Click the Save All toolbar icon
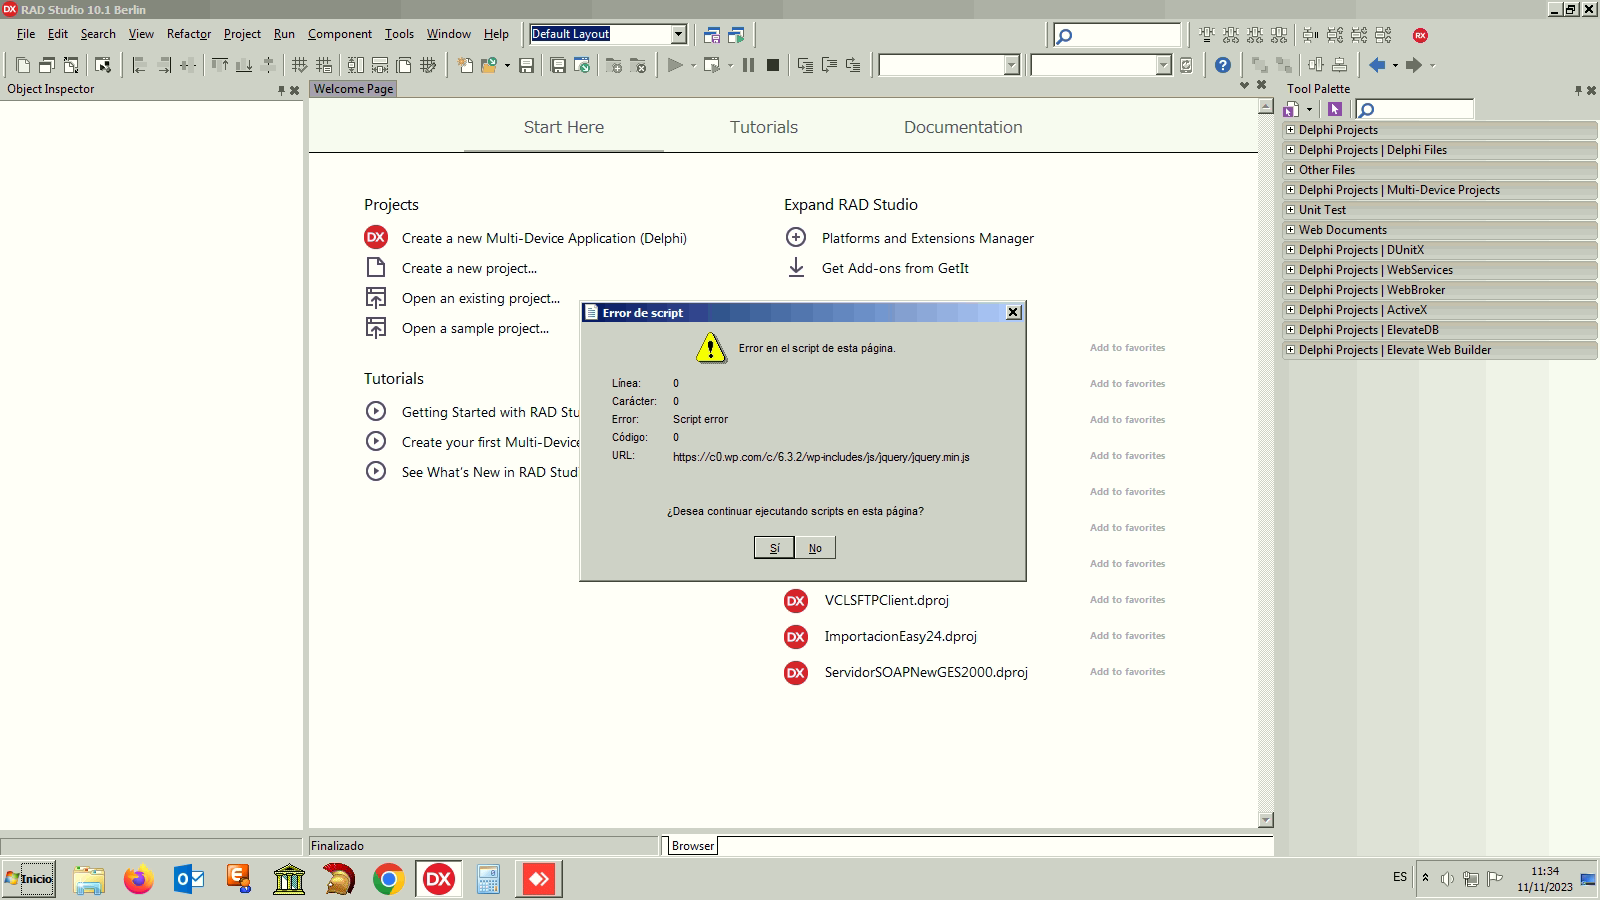 pos(558,65)
